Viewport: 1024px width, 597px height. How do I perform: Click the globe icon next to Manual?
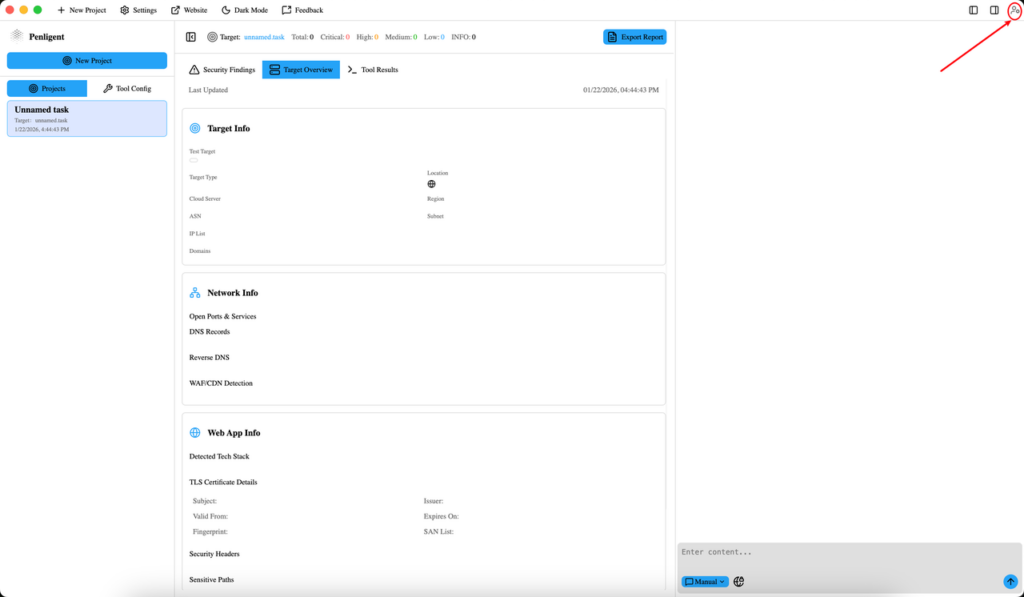pos(739,581)
